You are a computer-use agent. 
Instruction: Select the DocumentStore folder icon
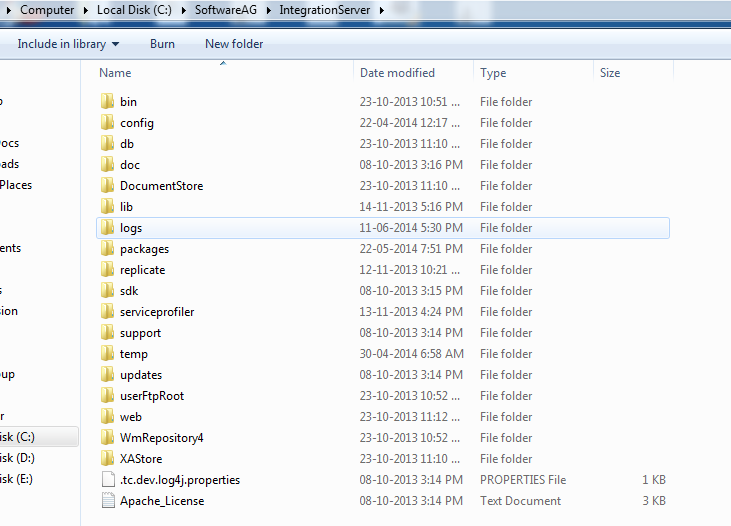click(x=107, y=185)
